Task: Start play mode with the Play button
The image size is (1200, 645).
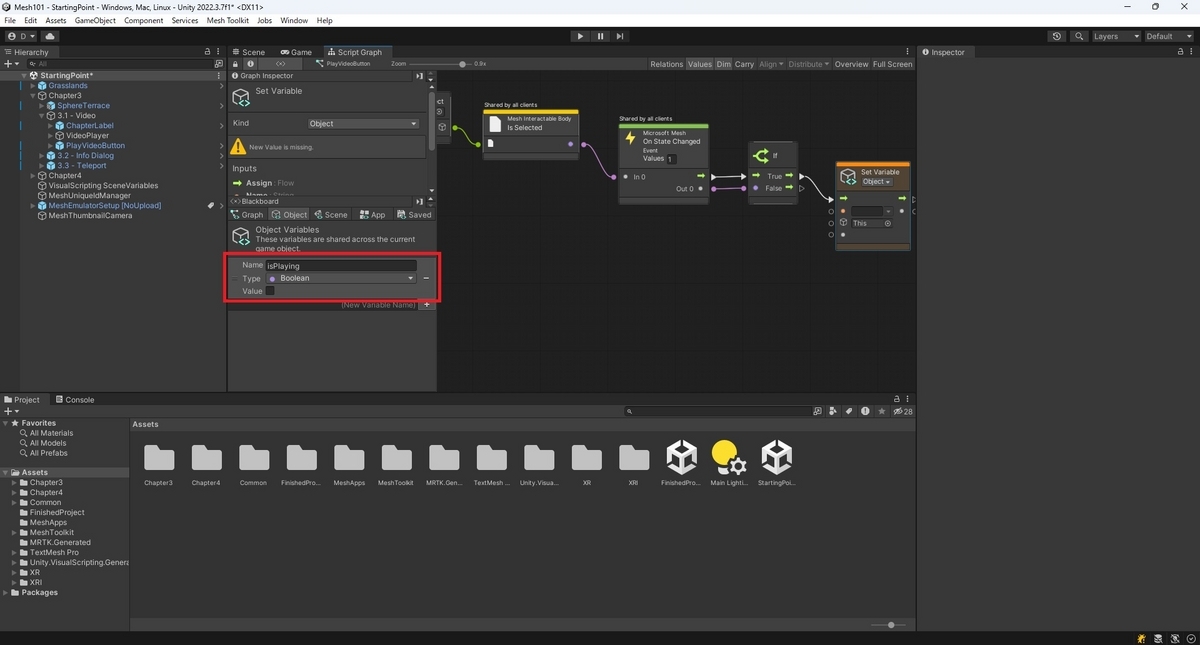Action: click(580, 36)
